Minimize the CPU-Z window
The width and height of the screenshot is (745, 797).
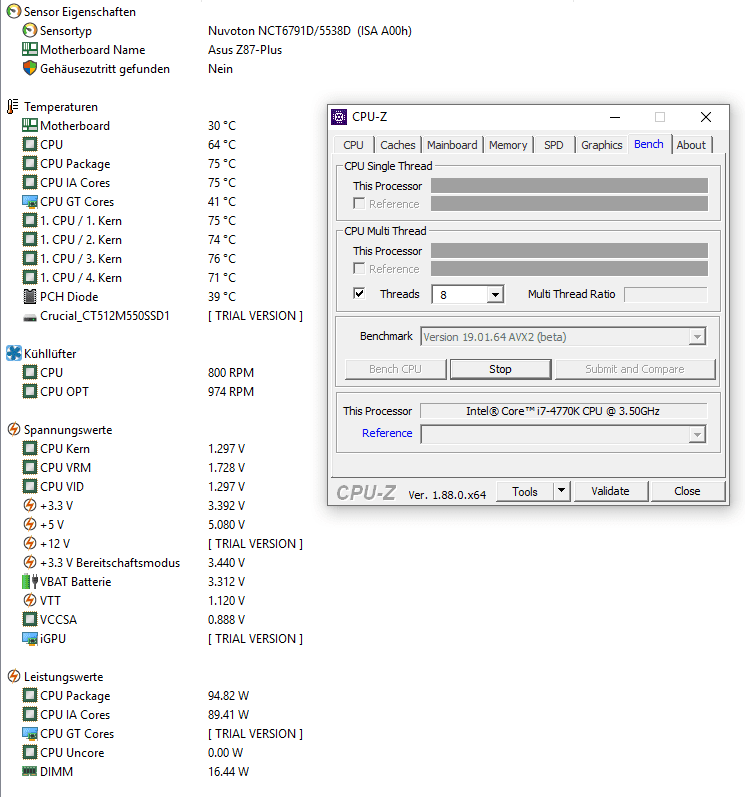(x=615, y=117)
